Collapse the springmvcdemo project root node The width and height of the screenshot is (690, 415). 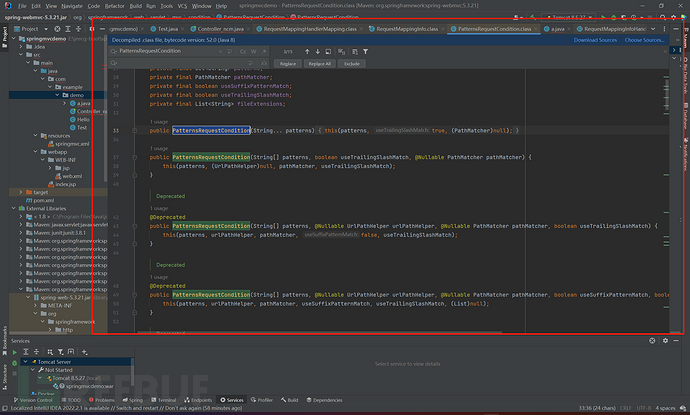pos(14,39)
